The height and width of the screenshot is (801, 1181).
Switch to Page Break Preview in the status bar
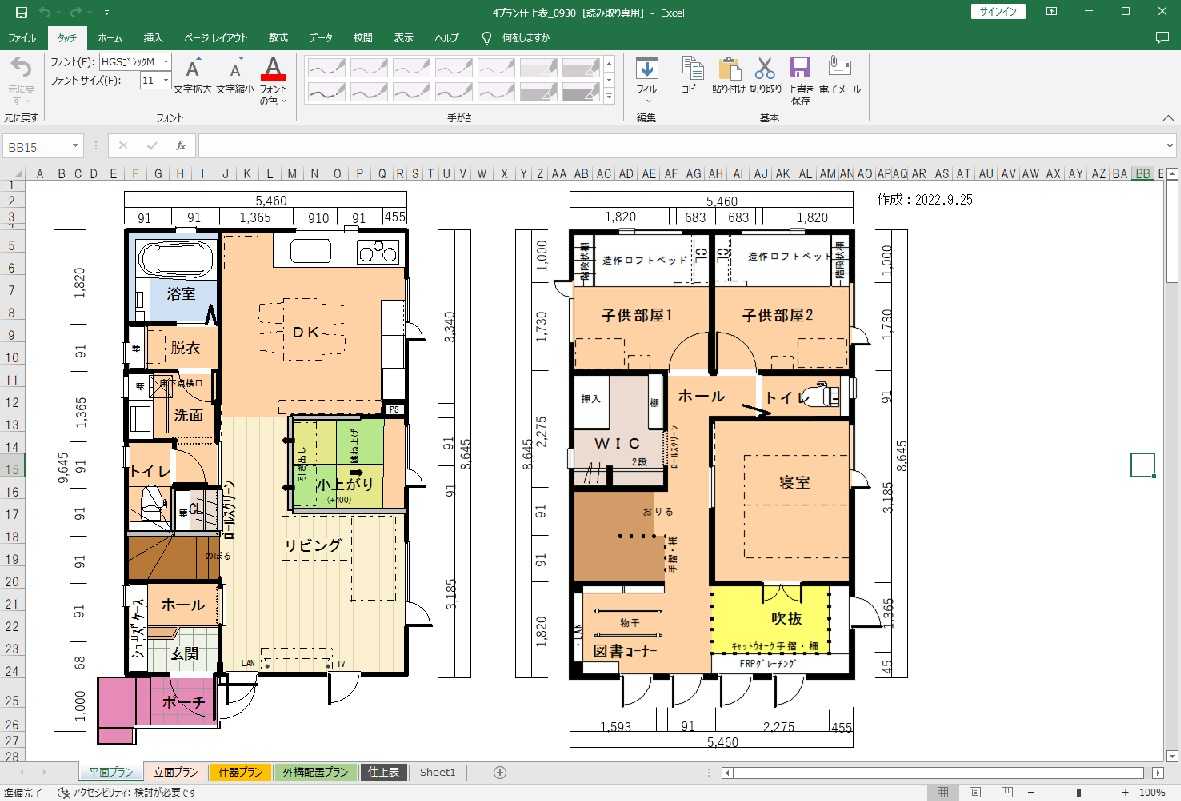(x=1008, y=792)
